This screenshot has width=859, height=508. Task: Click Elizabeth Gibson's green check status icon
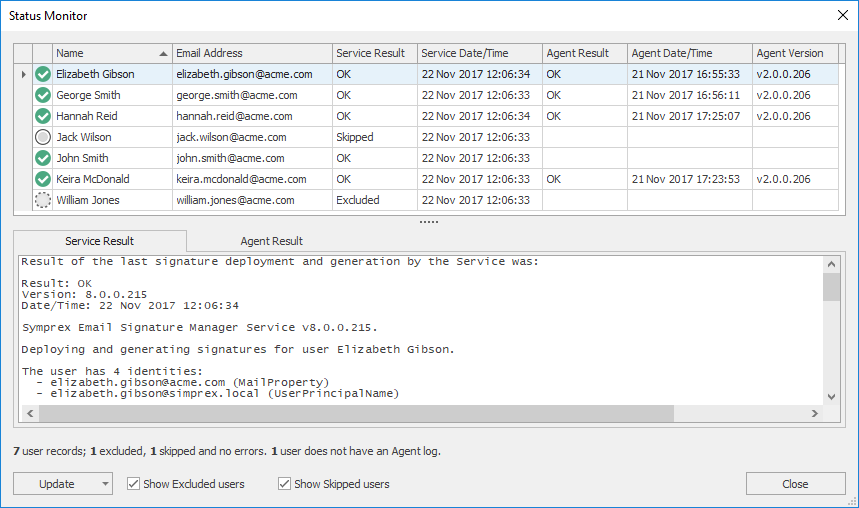pyautogui.click(x=42, y=74)
